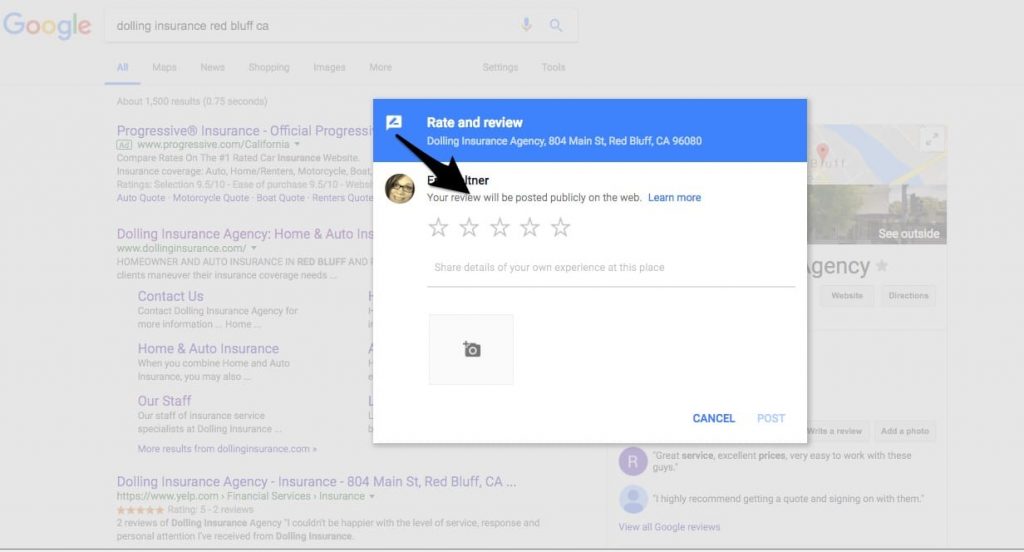Open the dollinginsurance.com URL dropdown arrow

click(254, 248)
